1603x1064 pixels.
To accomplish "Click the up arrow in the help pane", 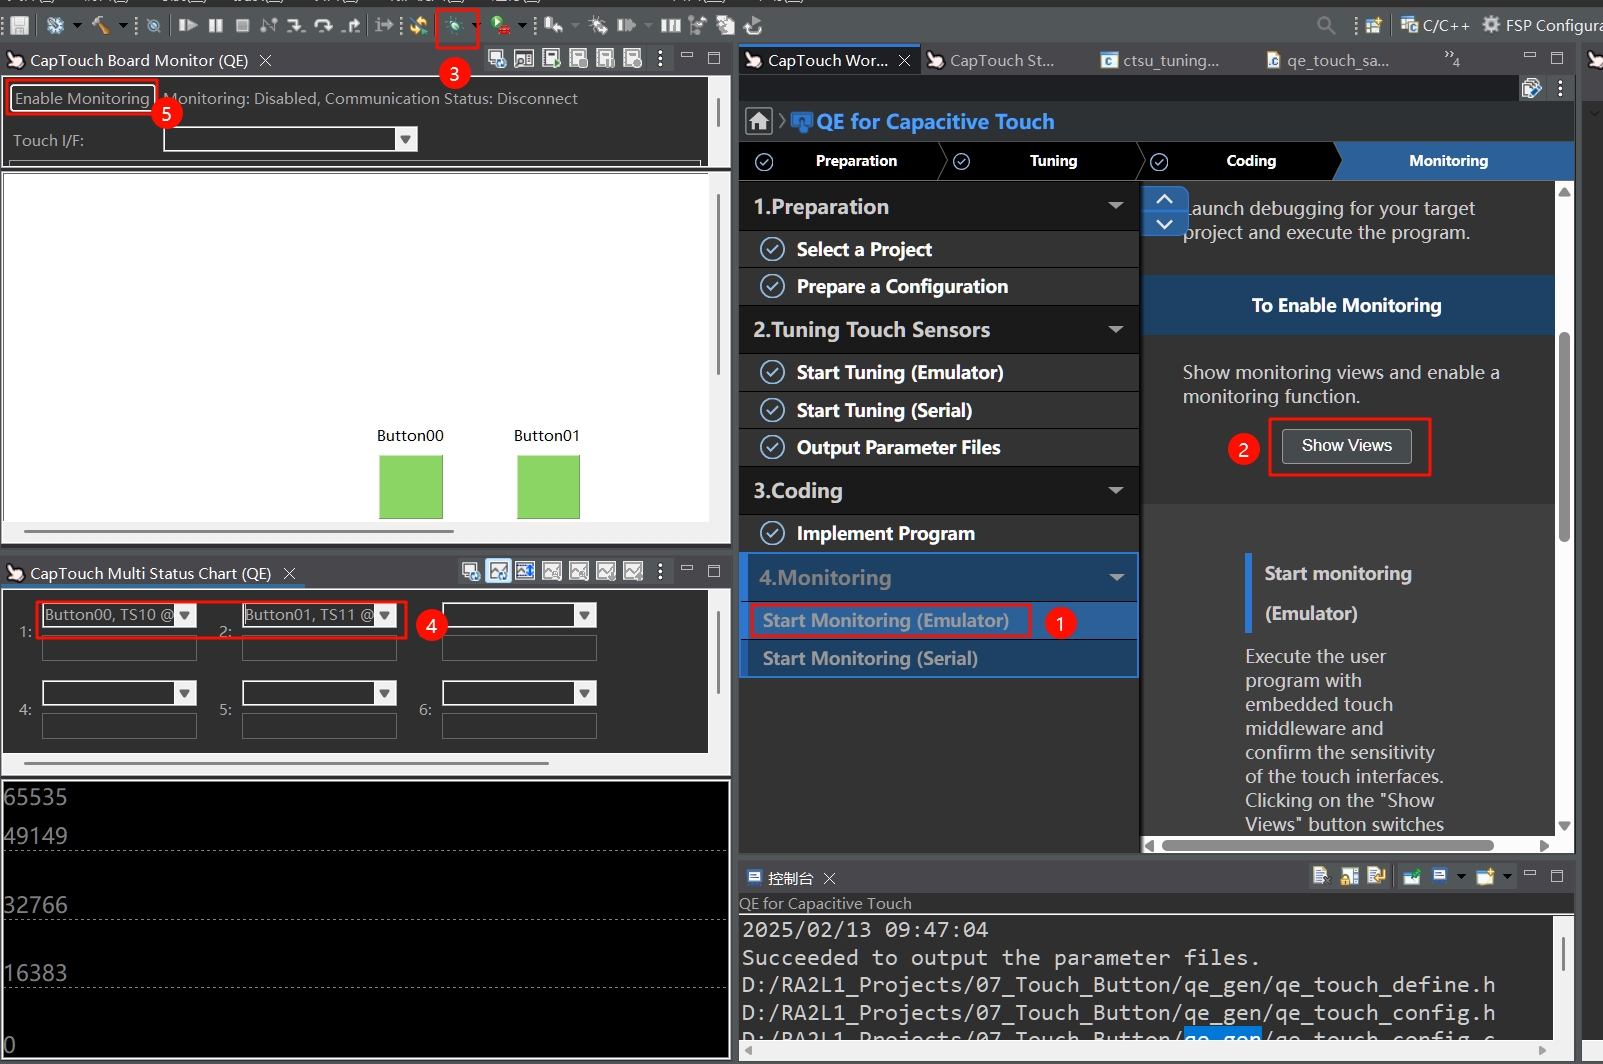I will 1165,199.
